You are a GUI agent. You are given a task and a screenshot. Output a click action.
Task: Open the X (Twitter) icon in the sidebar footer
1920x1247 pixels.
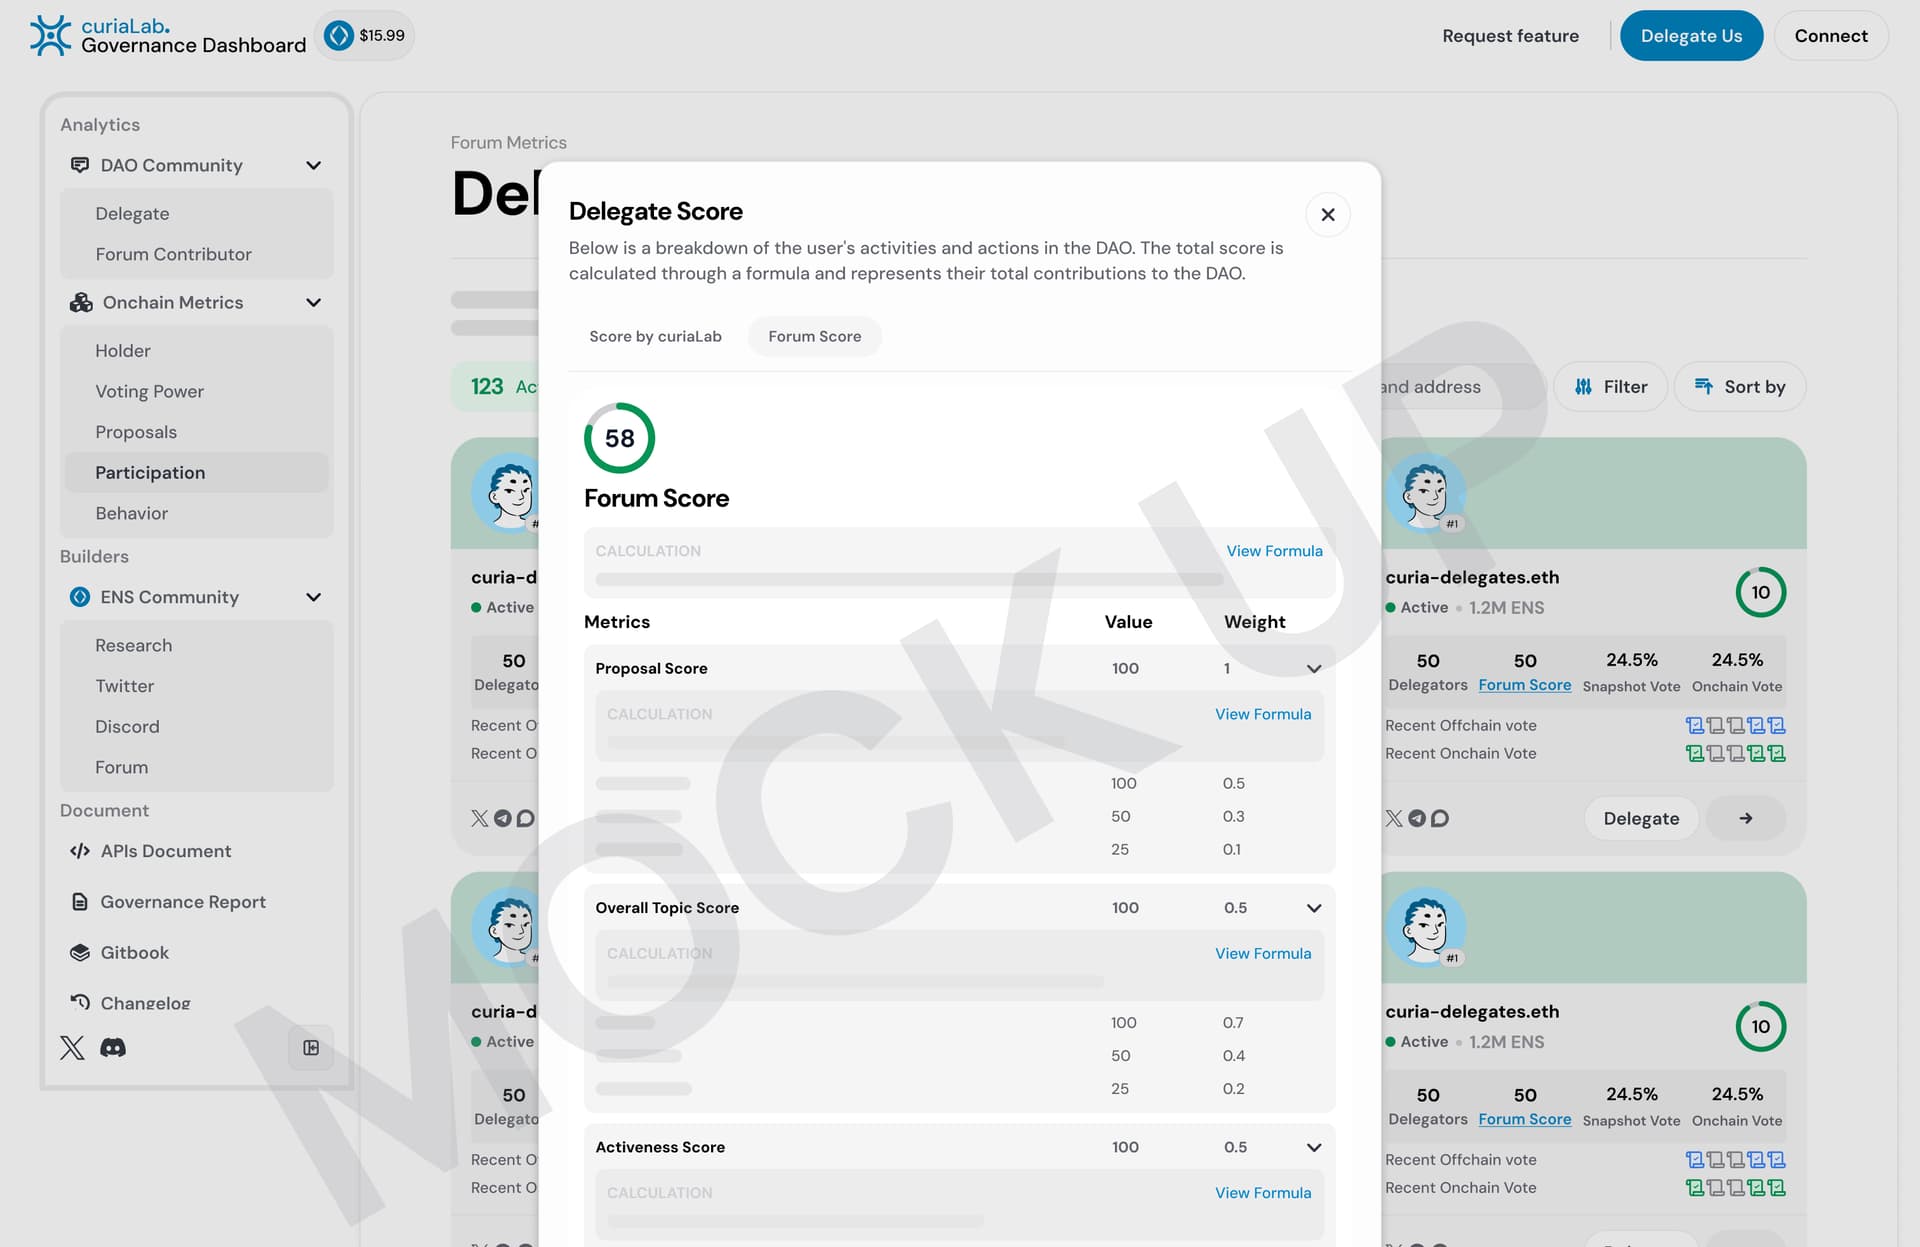(72, 1047)
